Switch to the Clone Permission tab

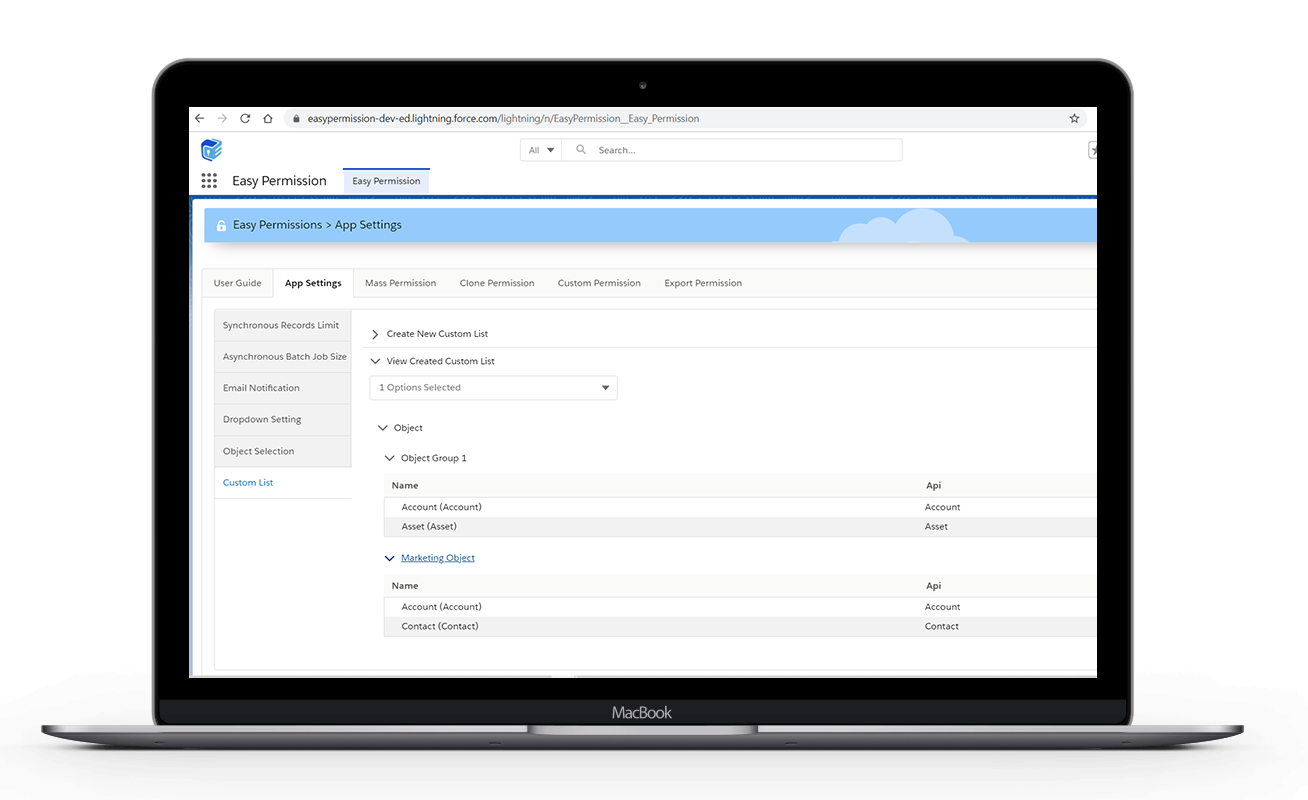point(497,283)
